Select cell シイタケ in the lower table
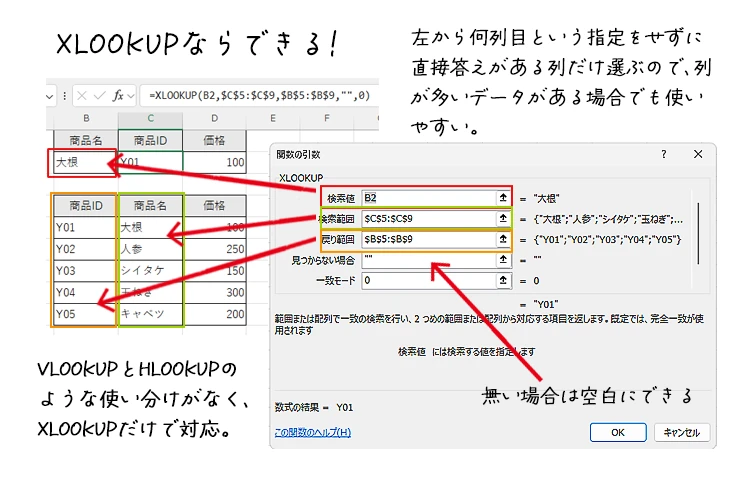Viewport: 754px width, 500px height. (x=151, y=271)
